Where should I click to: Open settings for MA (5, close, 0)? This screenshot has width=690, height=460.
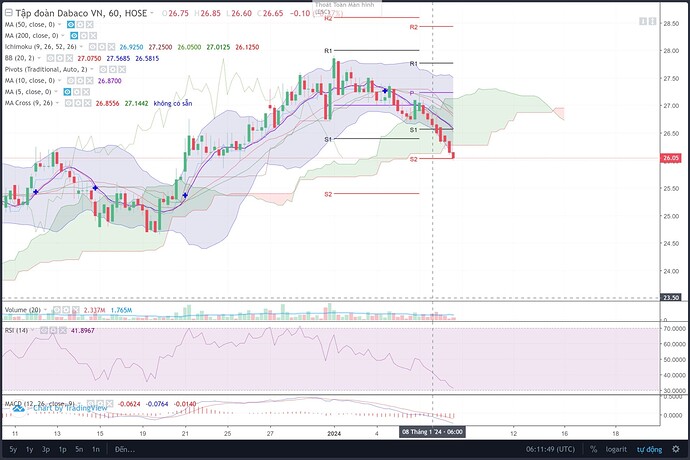[x=77, y=92]
